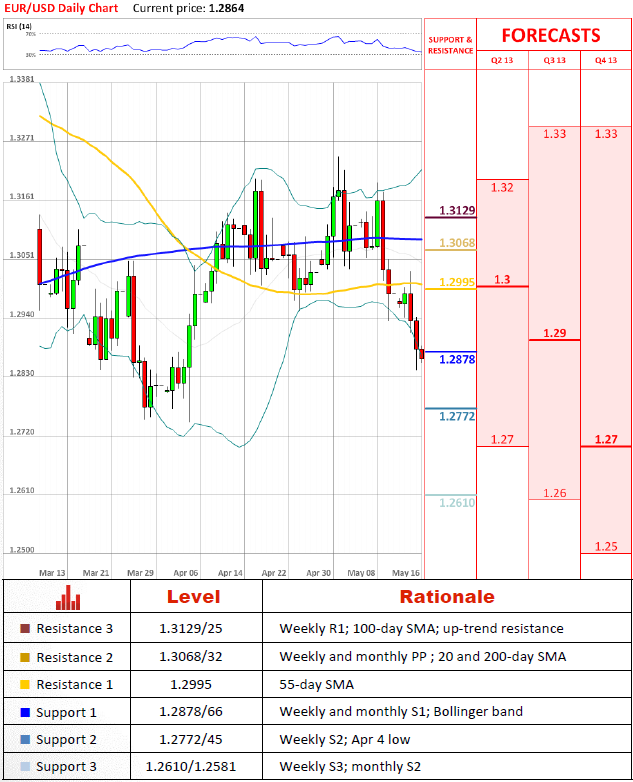Click the Resistance 2 row label
This screenshot has height=782, width=633.
coord(75,657)
